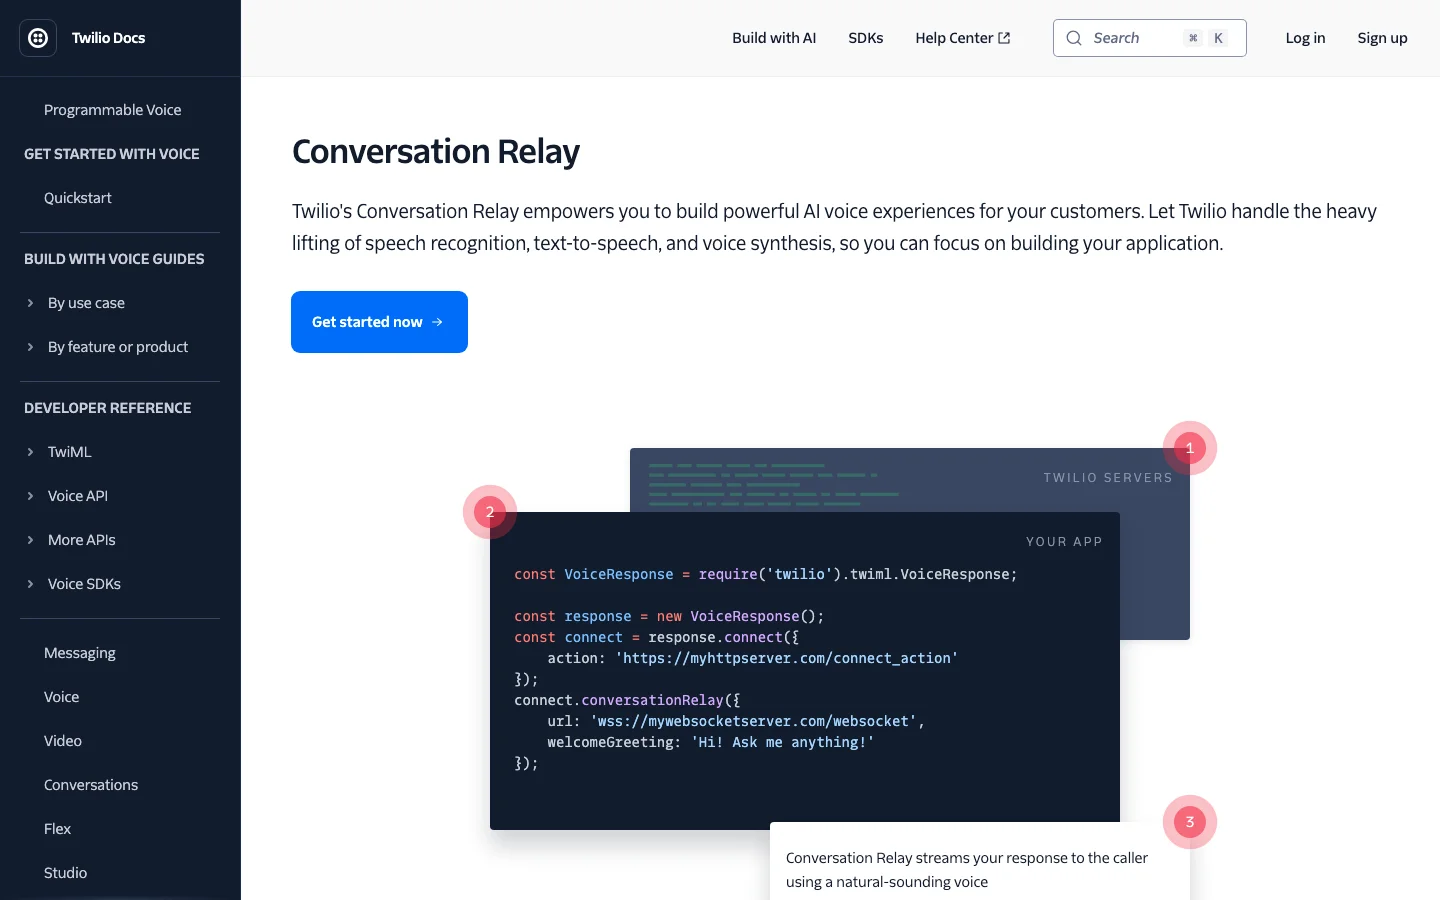Select TwiML in the sidebar
The height and width of the screenshot is (900, 1440).
pos(70,452)
